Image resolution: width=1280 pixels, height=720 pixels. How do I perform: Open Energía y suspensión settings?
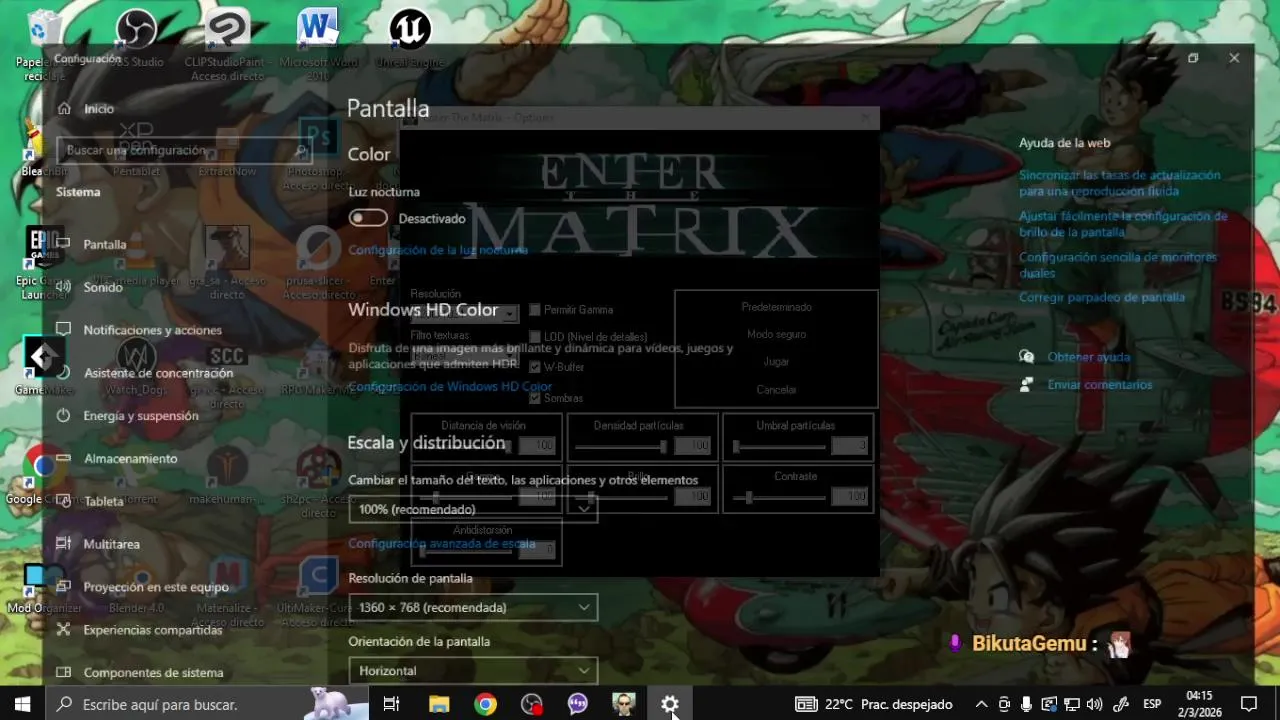pos(141,416)
